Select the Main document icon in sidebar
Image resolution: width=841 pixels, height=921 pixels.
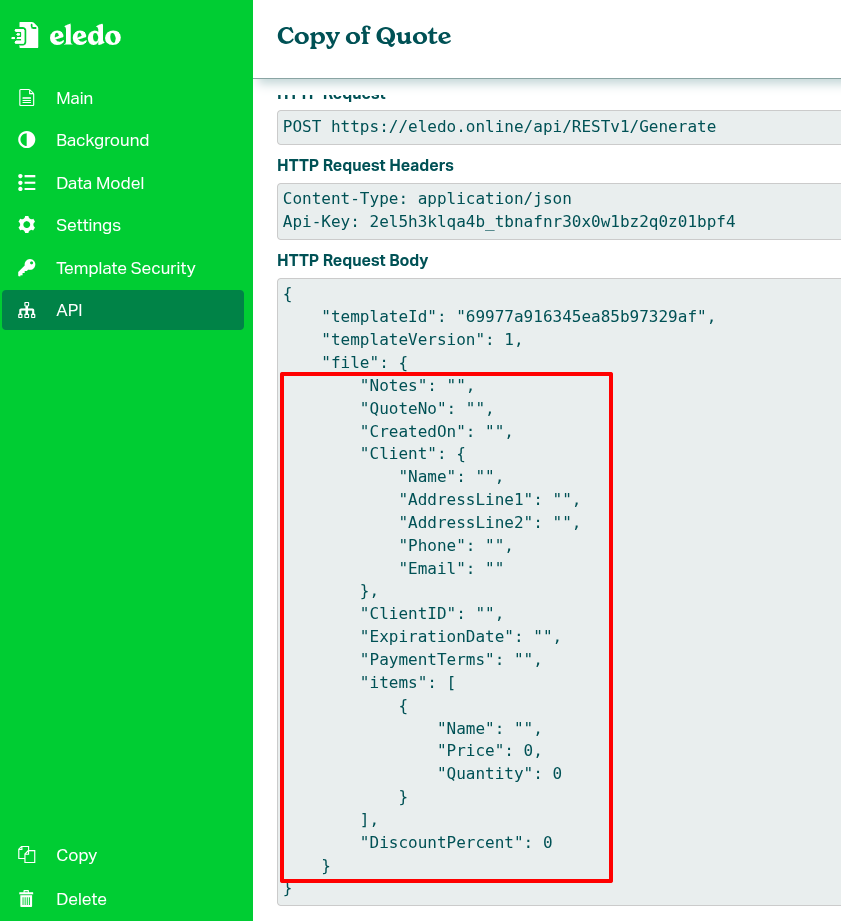(x=29, y=98)
